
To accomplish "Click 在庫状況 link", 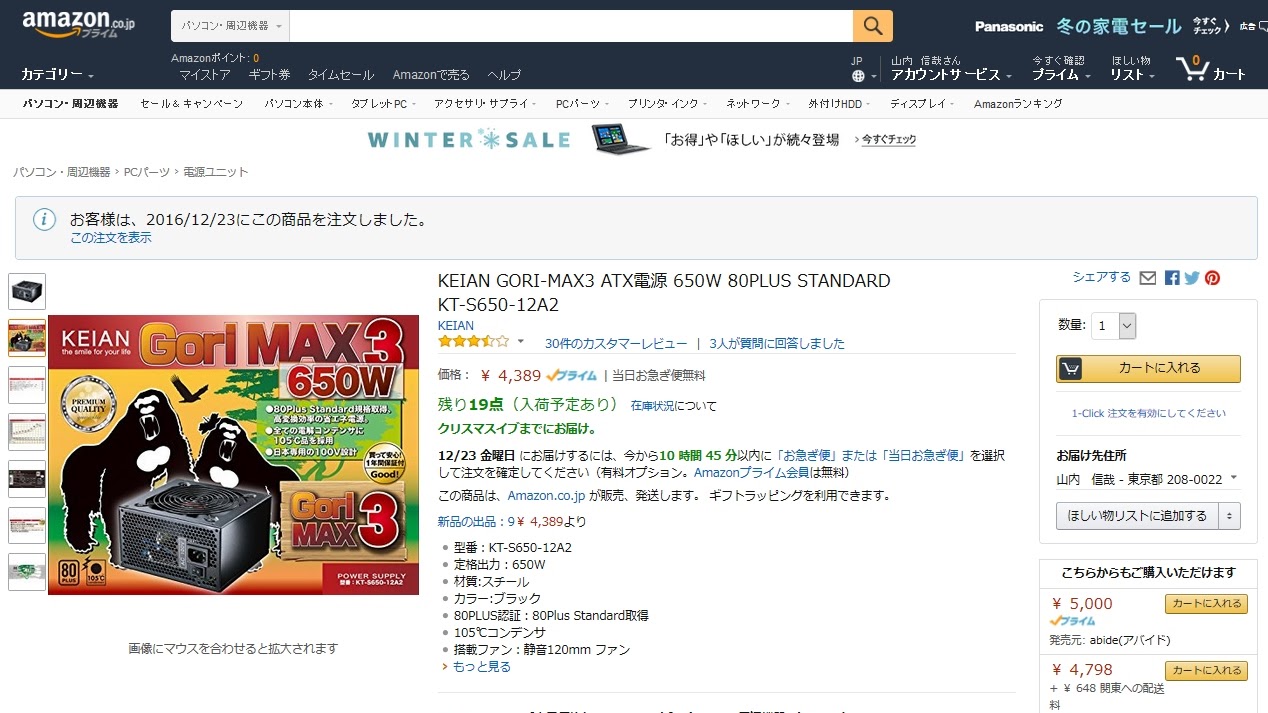I will pyautogui.click(x=653, y=406).
